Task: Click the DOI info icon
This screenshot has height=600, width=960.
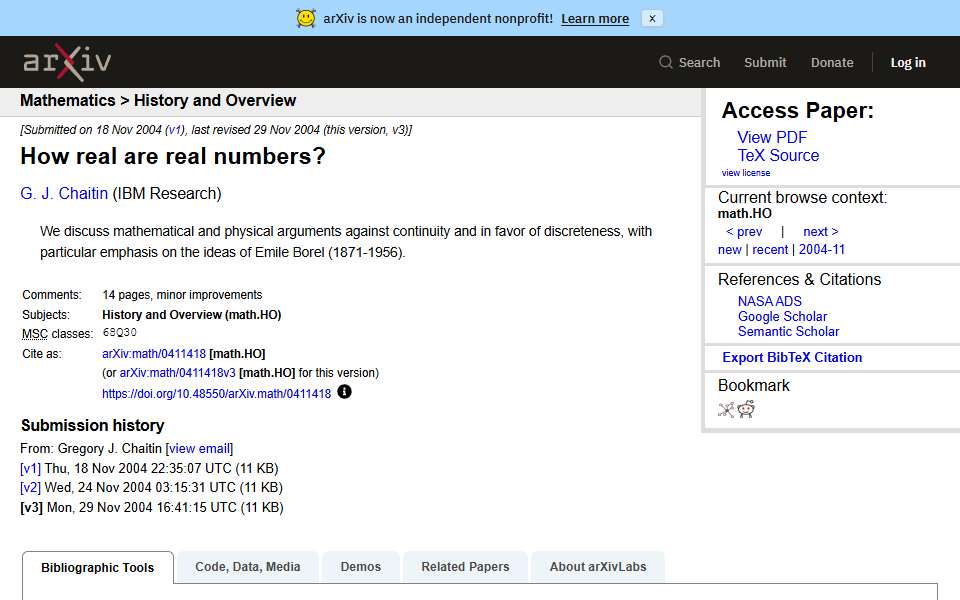Action: pyautogui.click(x=345, y=392)
